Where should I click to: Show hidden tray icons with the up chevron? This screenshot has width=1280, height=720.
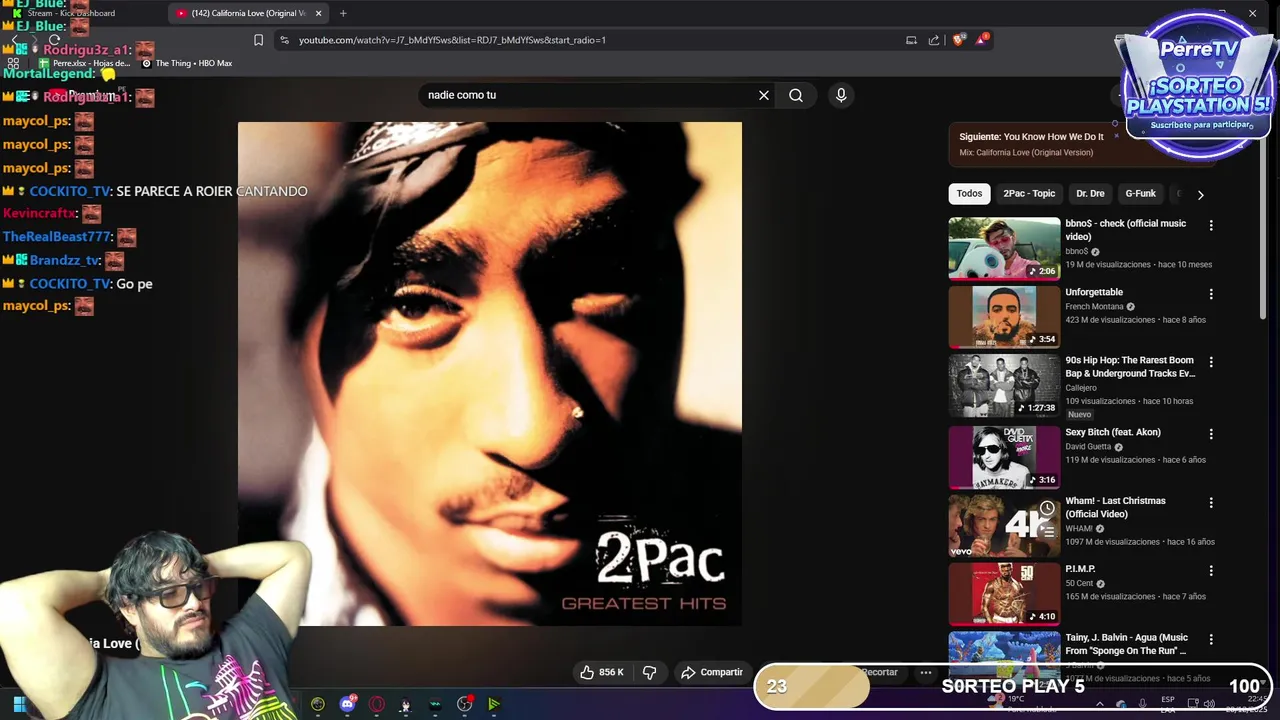[x=1099, y=704]
